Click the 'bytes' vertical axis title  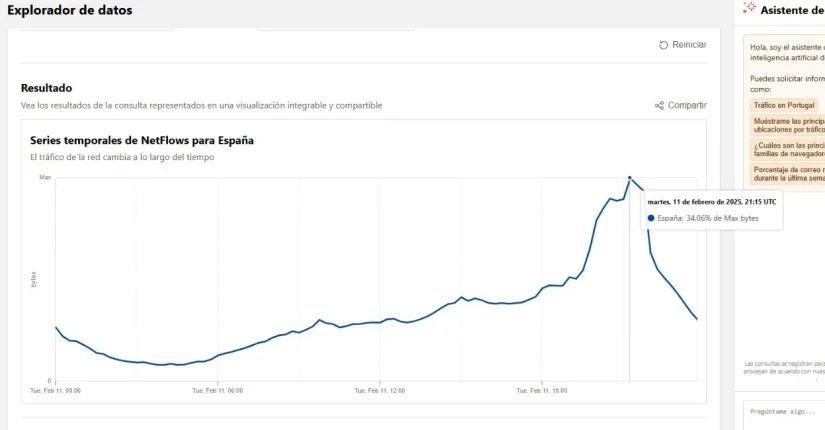(x=34, y=280)
